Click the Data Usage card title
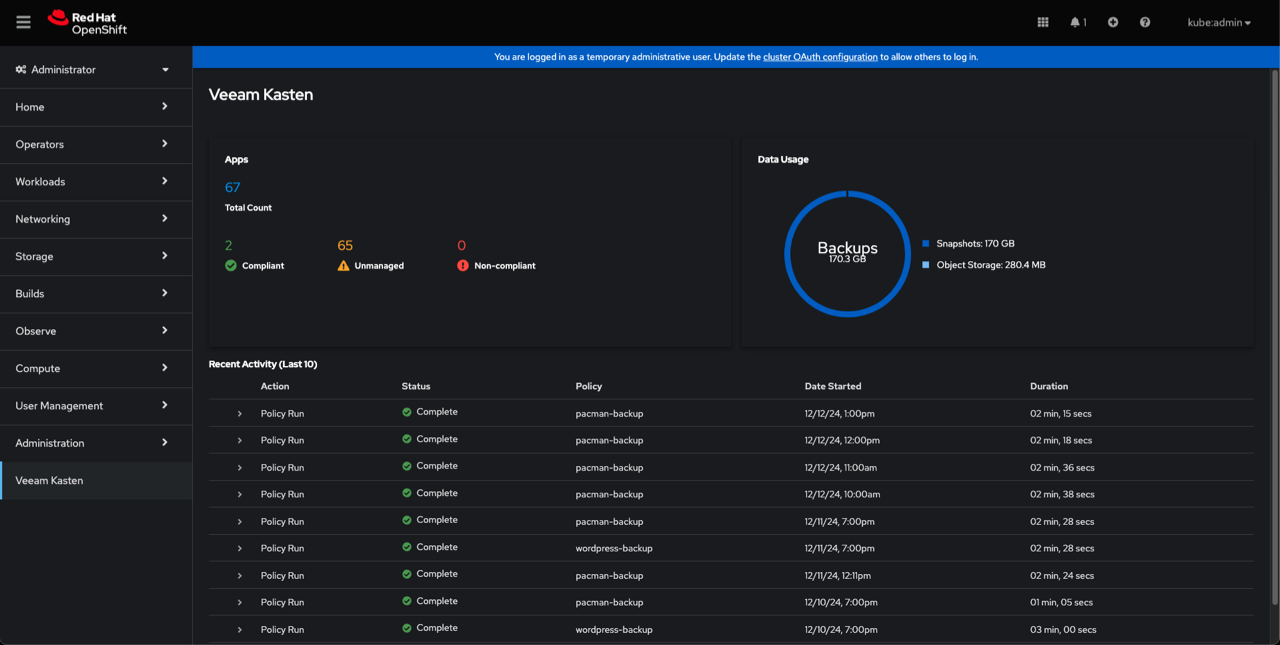The width and height of the screenshot is (1280, 645). coord(783,159)
